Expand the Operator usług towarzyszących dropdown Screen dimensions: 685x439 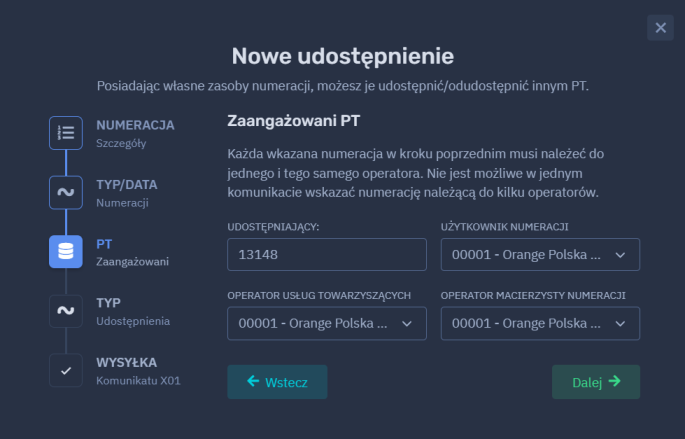click(326, 324)
